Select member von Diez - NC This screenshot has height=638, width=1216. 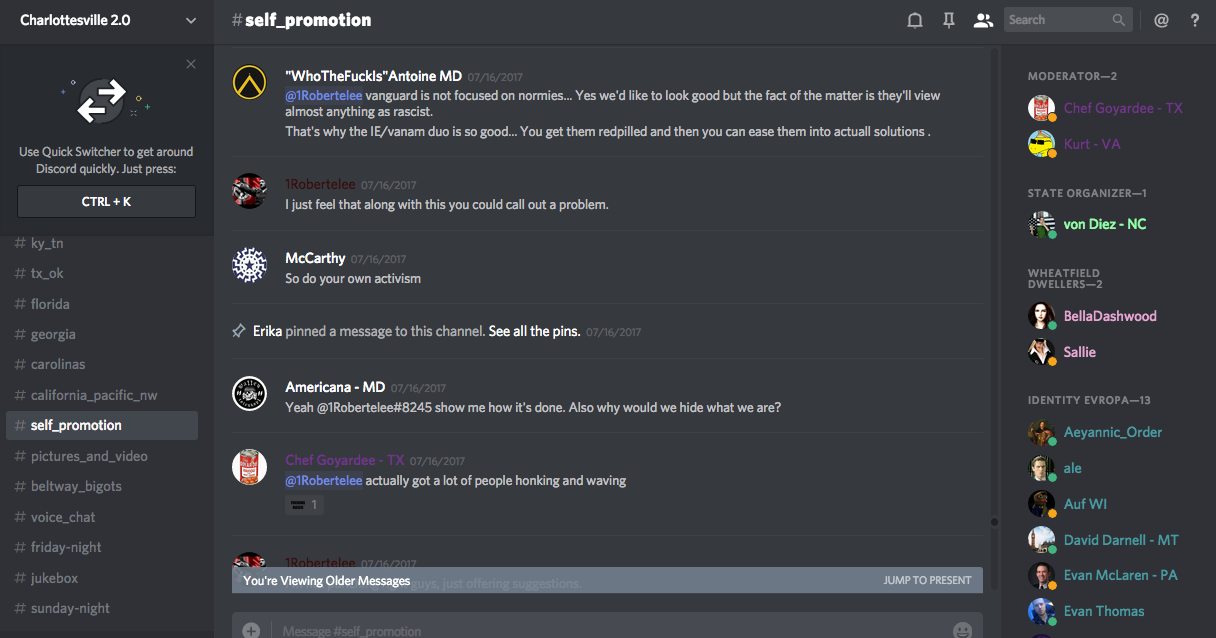pyautogui.click(x=1104, y=224)
